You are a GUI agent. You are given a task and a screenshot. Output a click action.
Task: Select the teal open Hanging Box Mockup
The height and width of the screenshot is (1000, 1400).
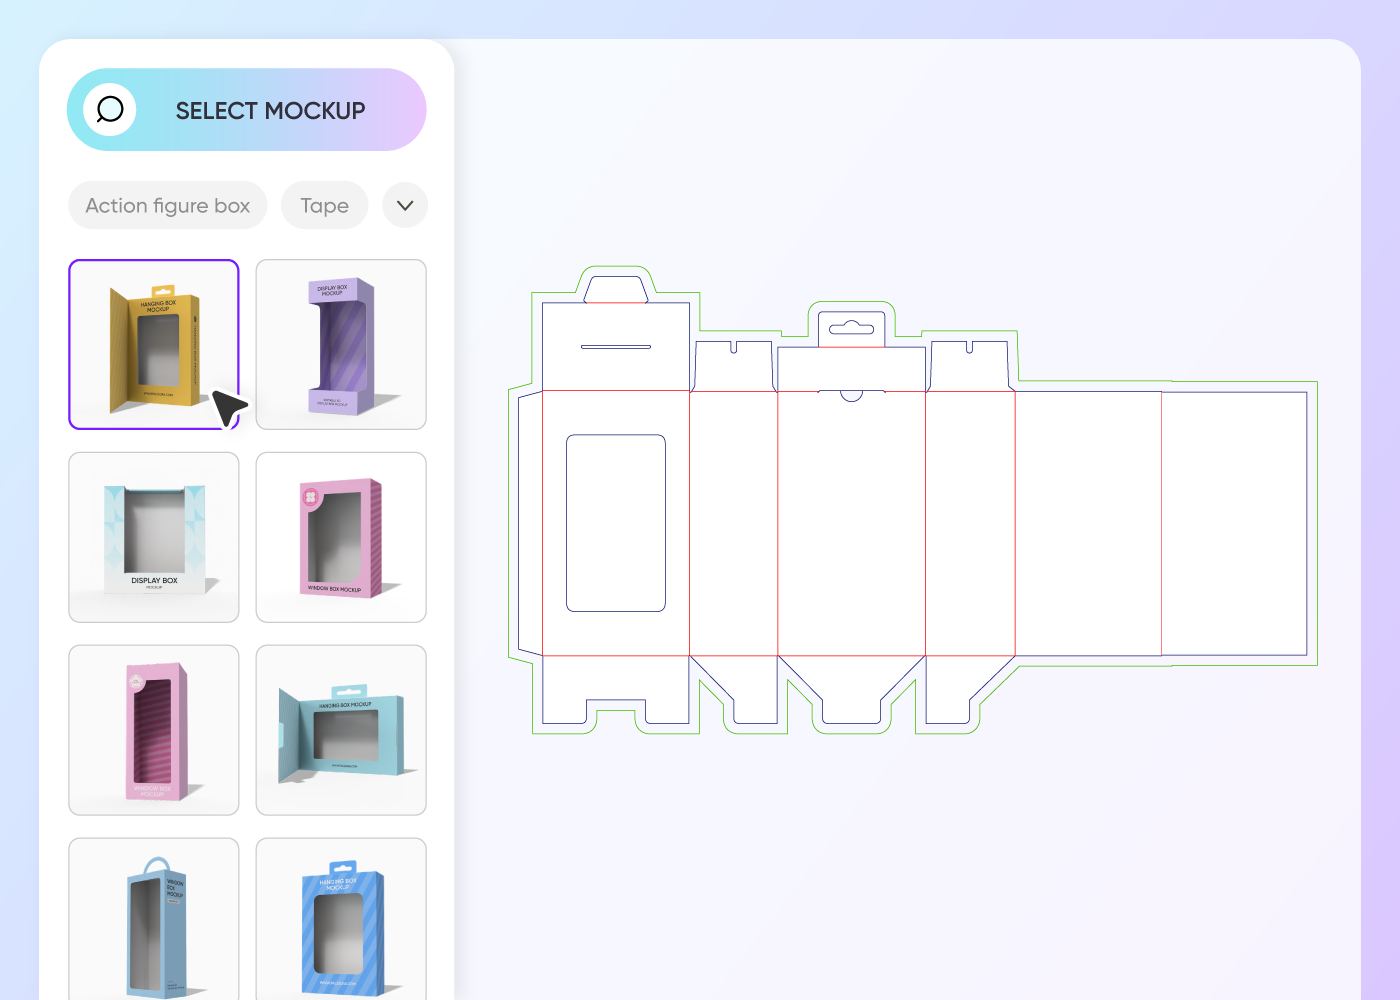click(341, 729)
